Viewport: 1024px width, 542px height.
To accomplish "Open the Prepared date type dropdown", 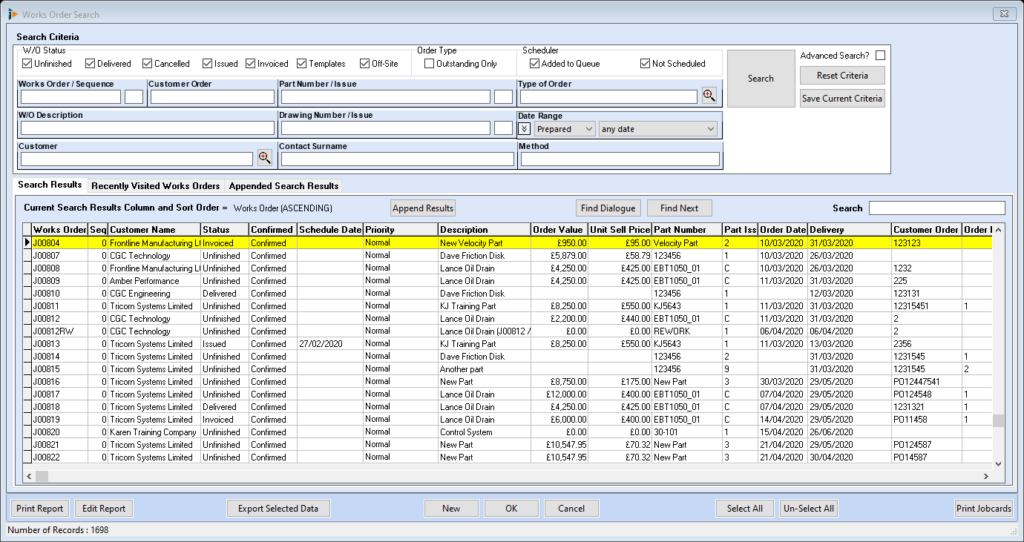I will click(564, 129).
